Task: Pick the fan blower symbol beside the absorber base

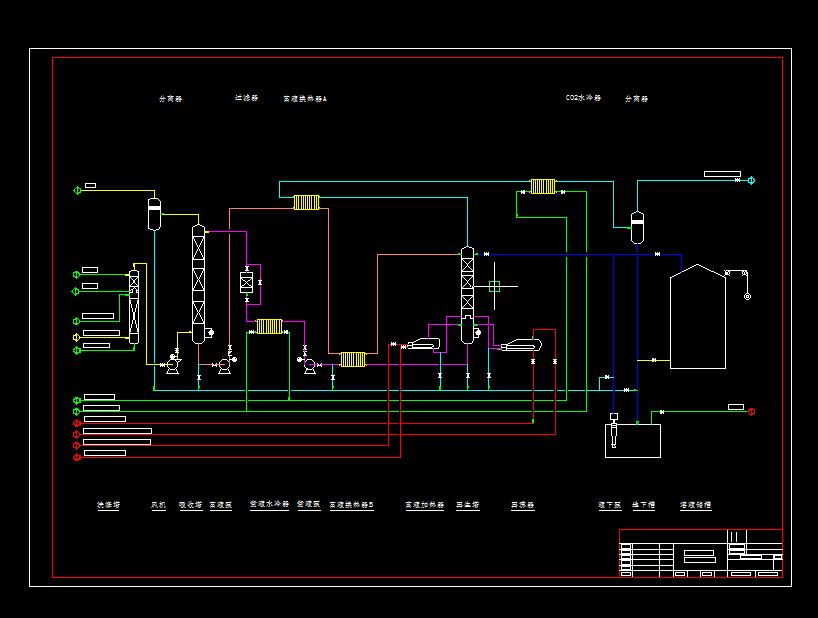Action: pyautogui.click(x=173, y=365)
